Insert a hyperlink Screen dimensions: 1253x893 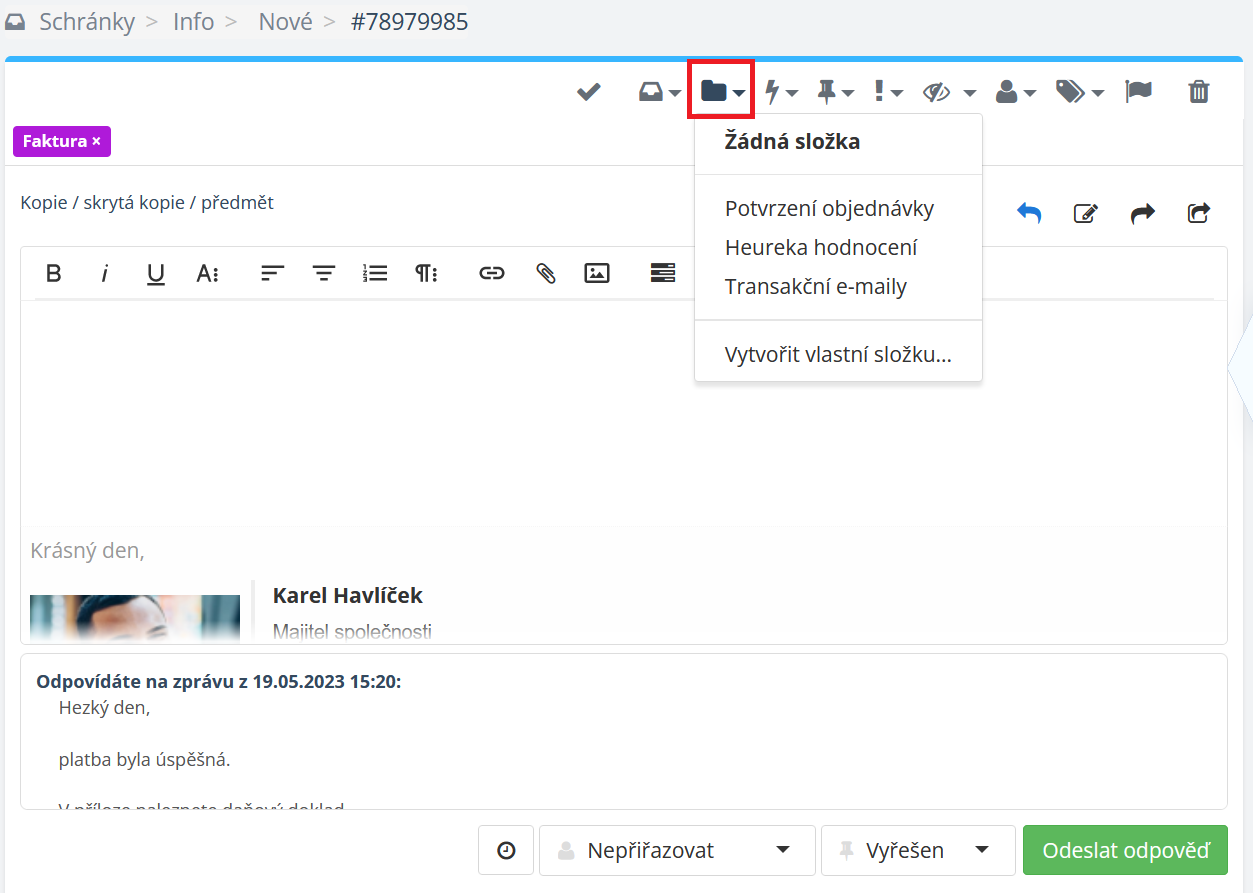(491, 273)
